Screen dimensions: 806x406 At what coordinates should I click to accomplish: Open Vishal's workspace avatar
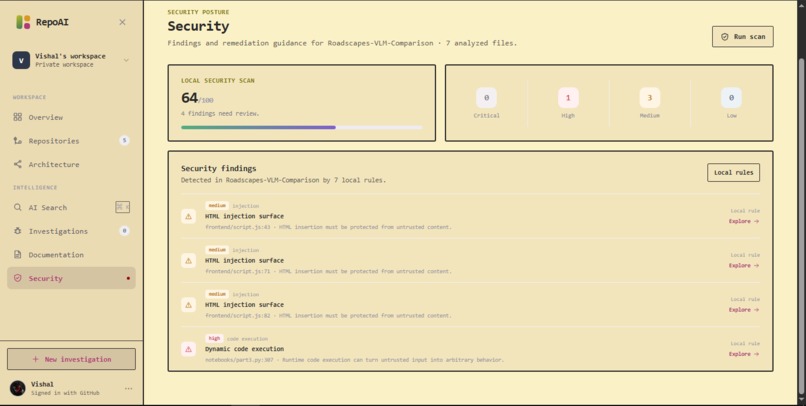pyautogui.click(x=21, y=60)
